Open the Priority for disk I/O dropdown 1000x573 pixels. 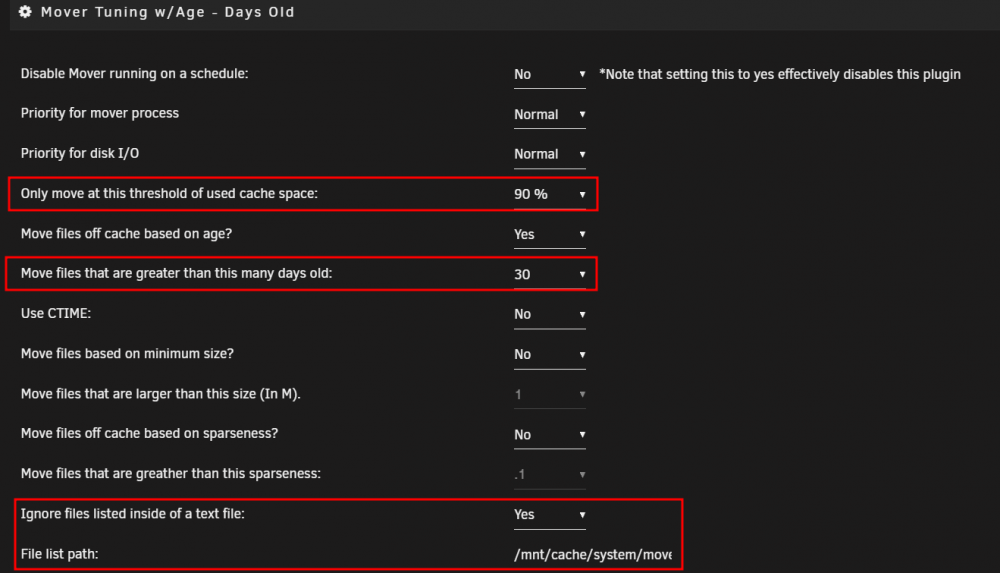pos(550,154)
